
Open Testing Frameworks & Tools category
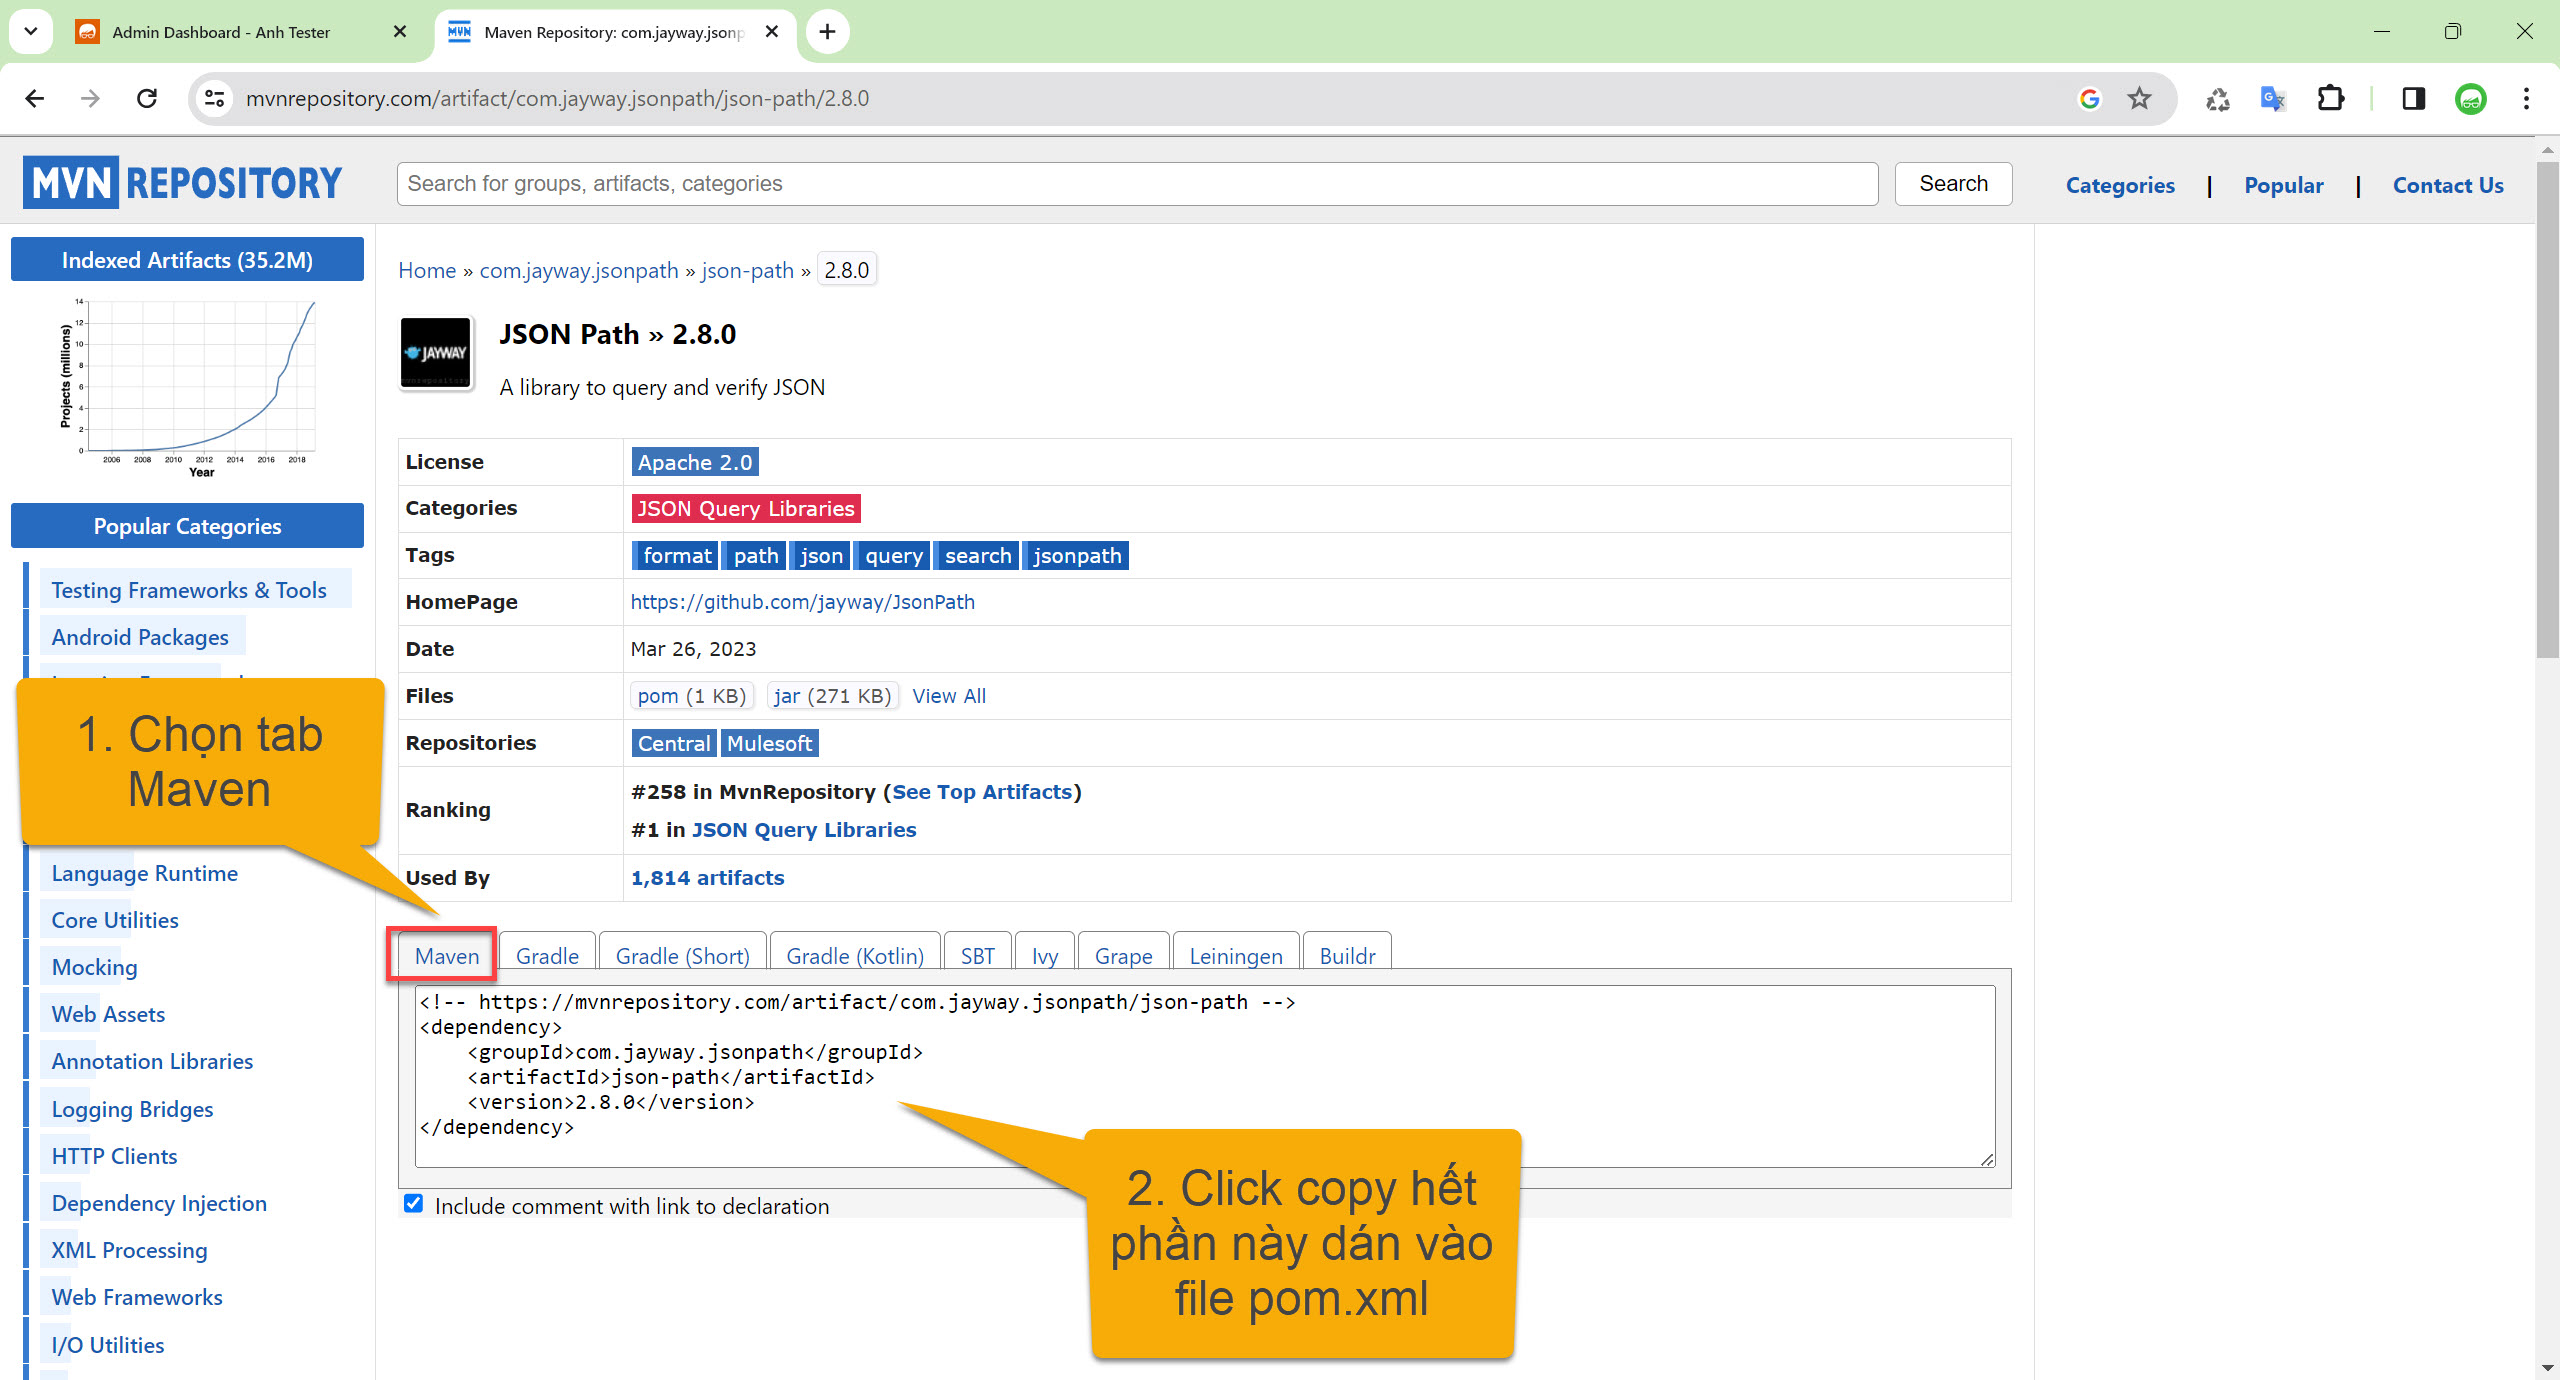pos(189,590)
